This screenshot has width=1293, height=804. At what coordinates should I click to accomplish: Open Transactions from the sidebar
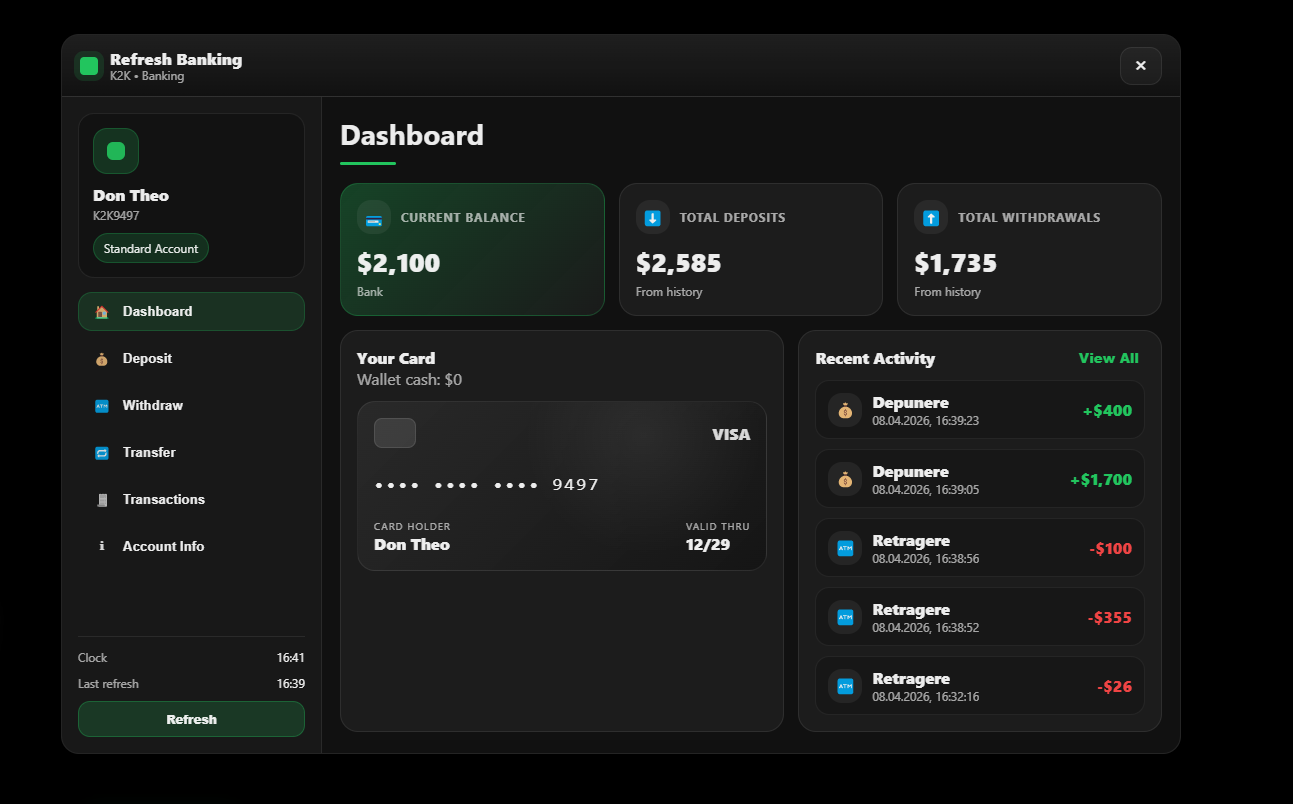[x=163, y=500]
